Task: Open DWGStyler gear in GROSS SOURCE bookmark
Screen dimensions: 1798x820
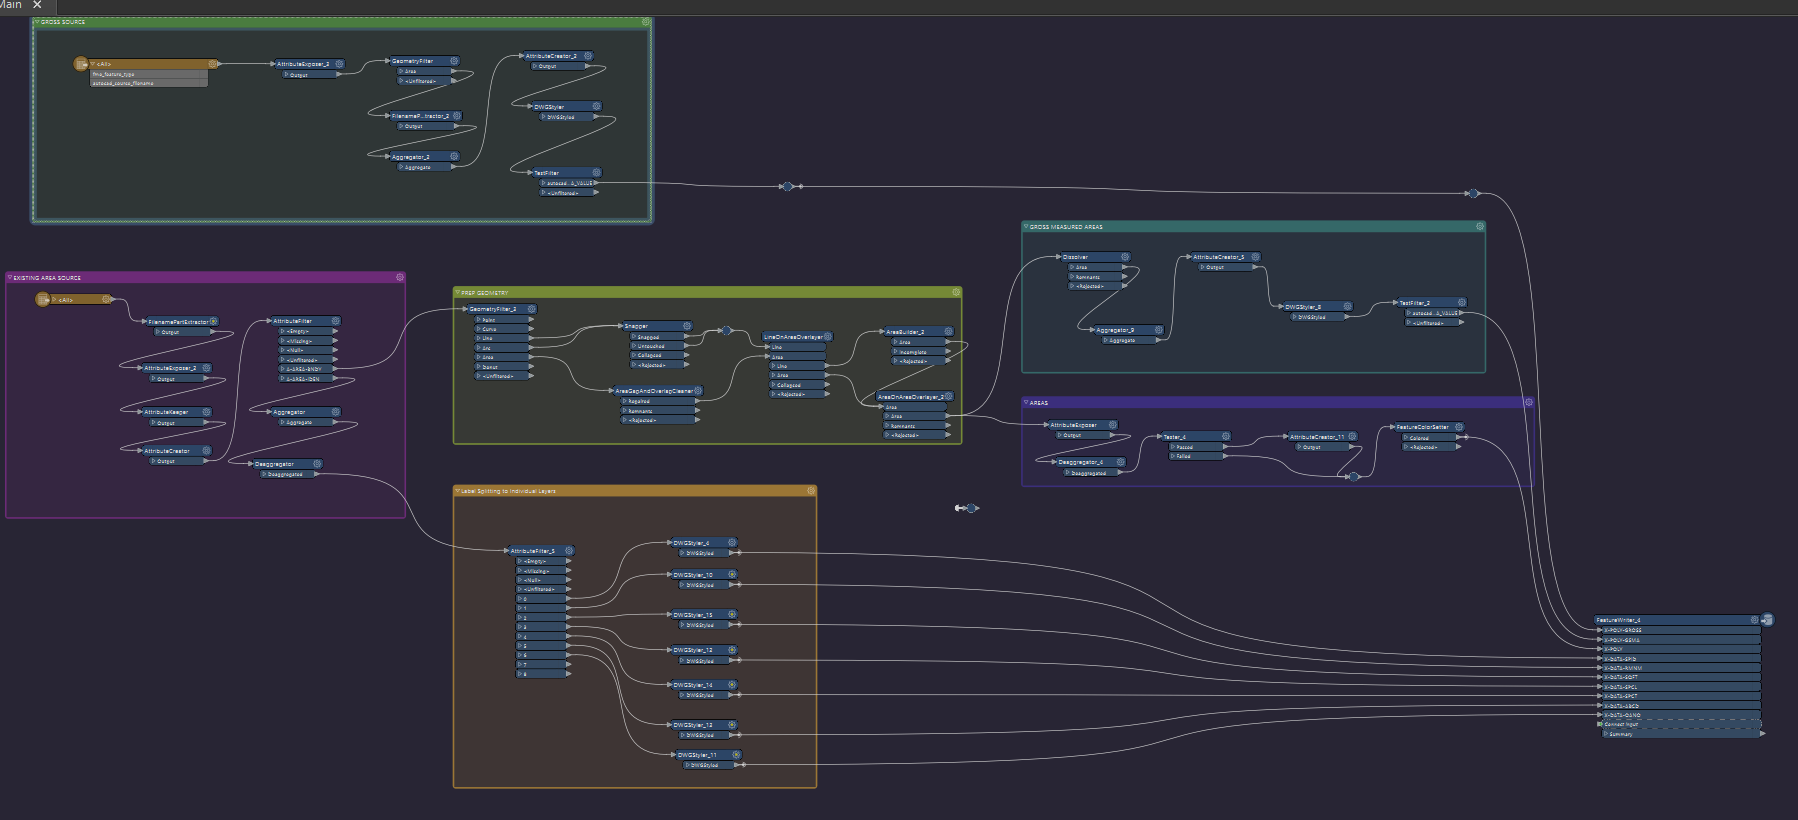Action: click(596, 106)
